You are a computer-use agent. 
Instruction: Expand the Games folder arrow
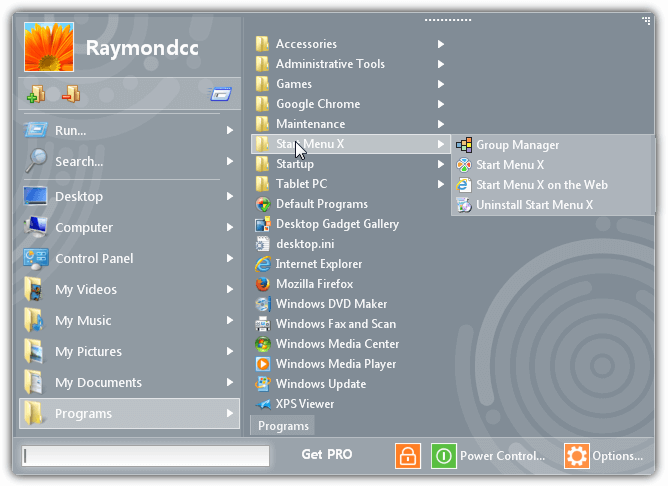click(441, 84)
